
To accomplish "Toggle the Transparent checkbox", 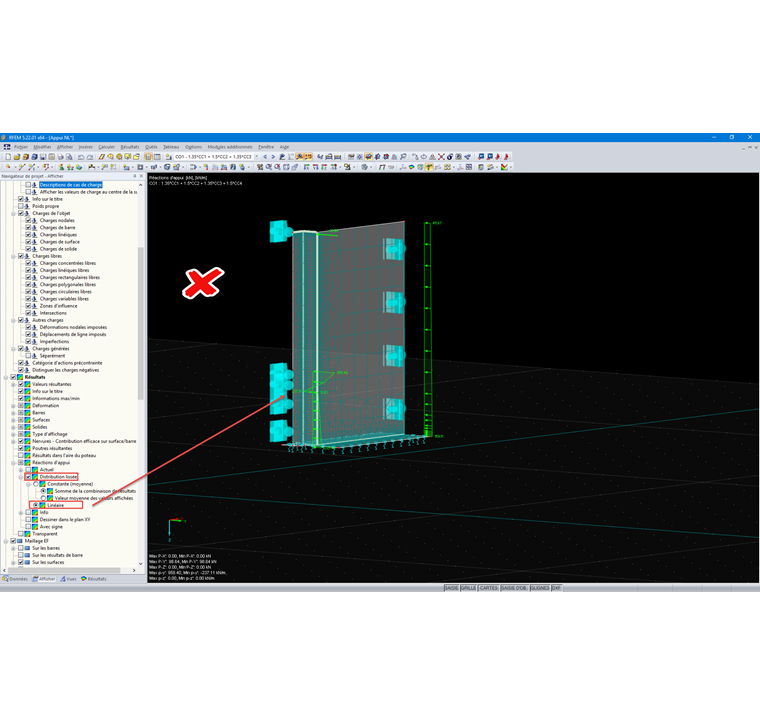I will pyautogui.click(x=21, y=534).
